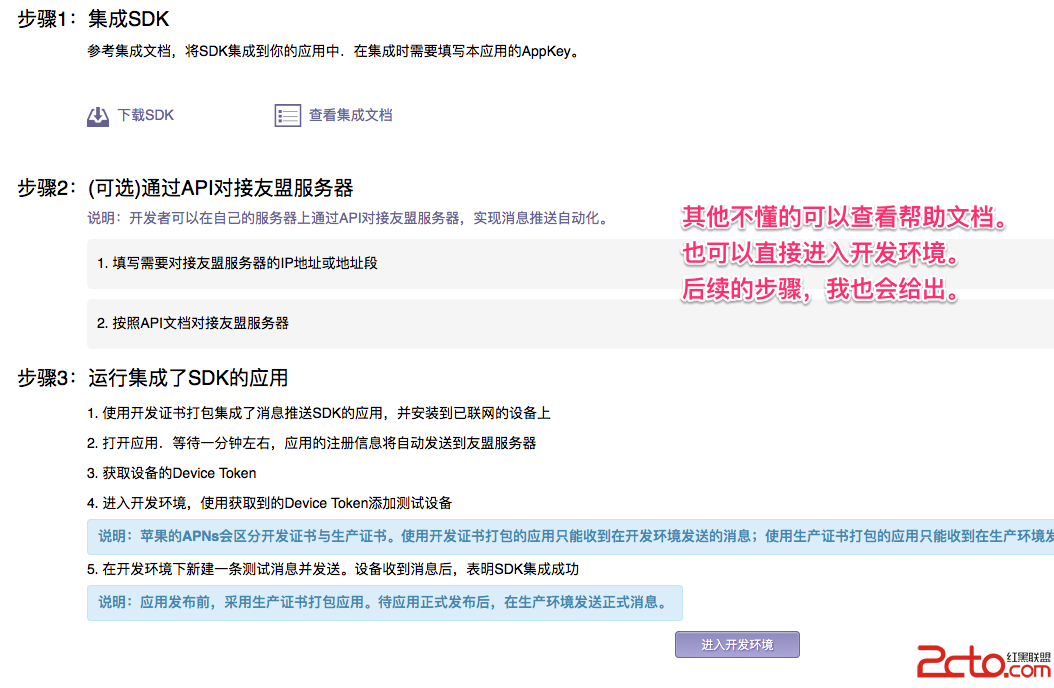Expand row 填写需要对接友盟服务器的IP地址或地址段
The height and width of the screenshot is (688, 1054).
pyautogui.click(x=570, y=263)
